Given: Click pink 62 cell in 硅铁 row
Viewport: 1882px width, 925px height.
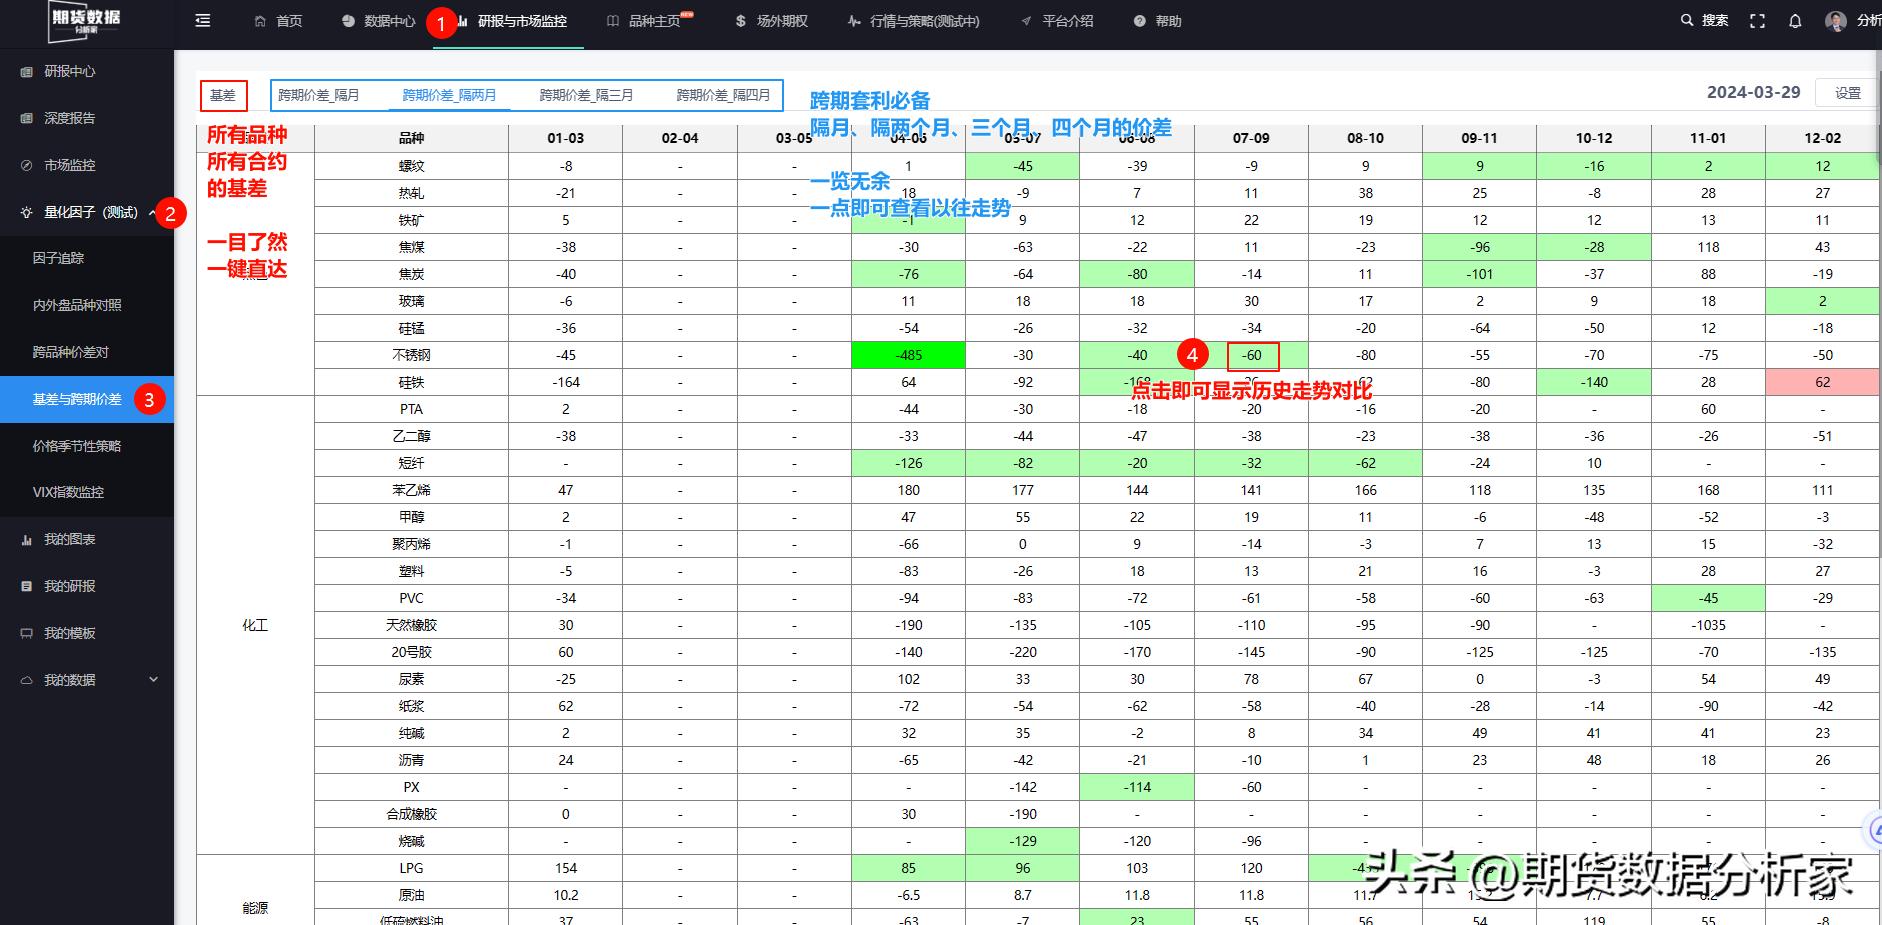Looking at the screenshot, I should tap(1822, 382).
